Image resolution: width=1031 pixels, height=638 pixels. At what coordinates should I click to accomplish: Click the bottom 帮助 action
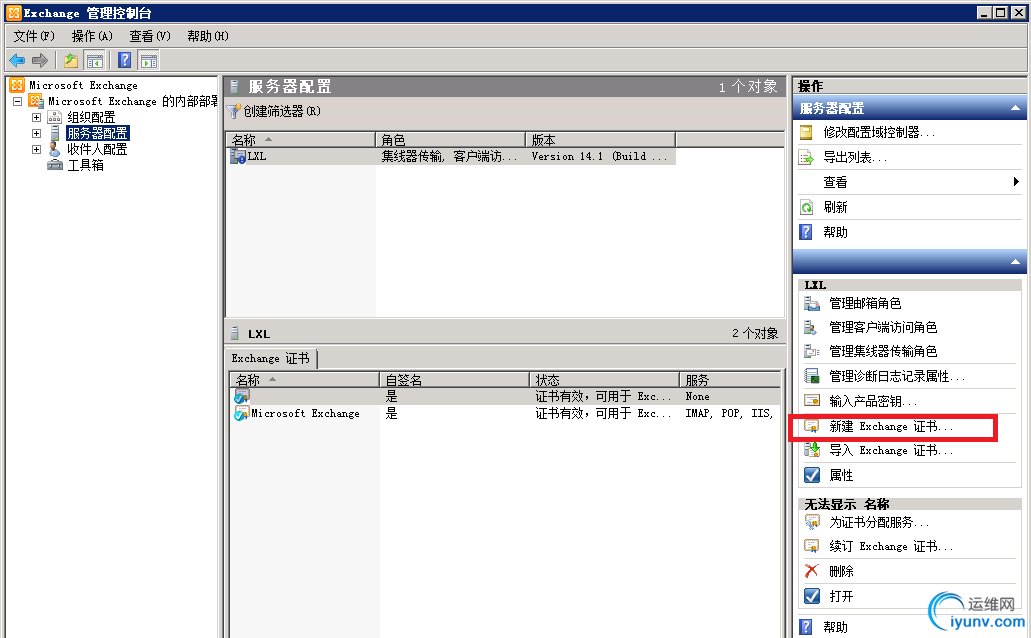click(x=835, y=627)
